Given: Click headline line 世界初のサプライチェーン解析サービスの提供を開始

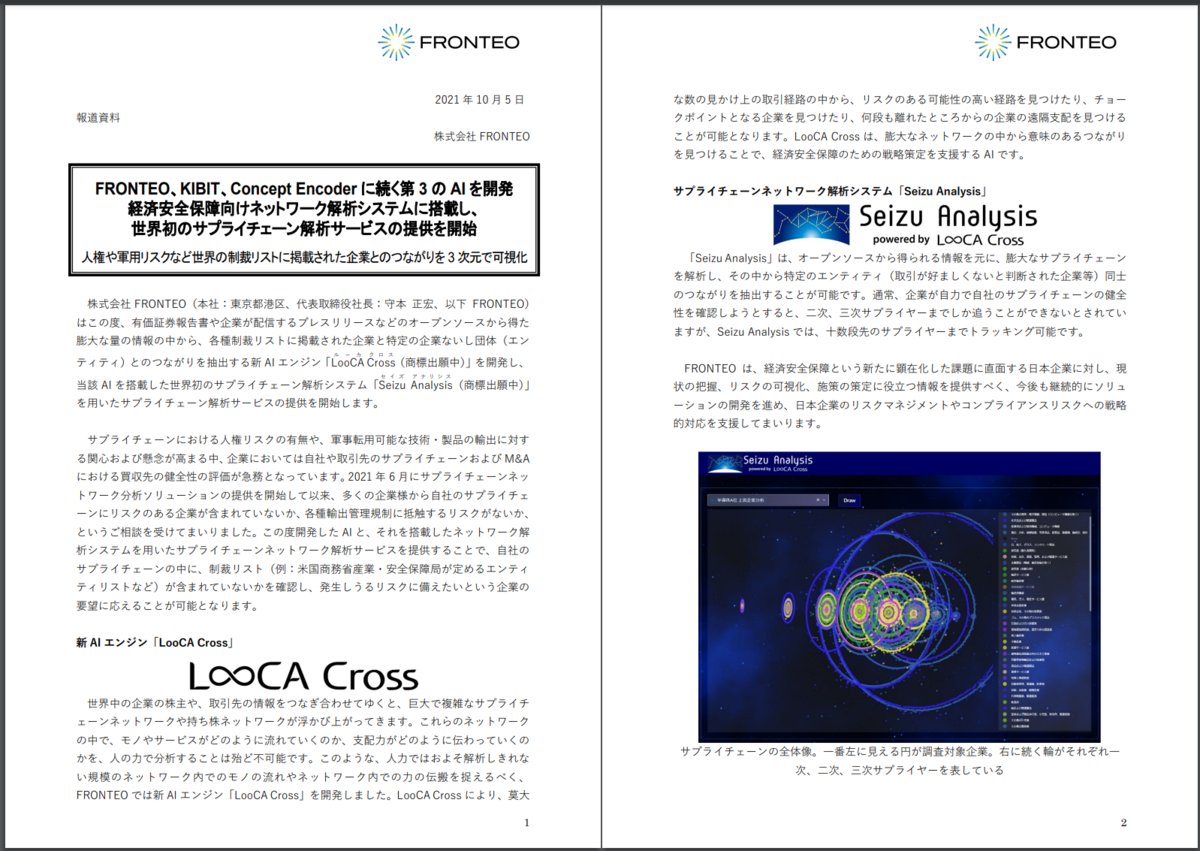Looking at the screenshot, I should click(x=304, y=230).
